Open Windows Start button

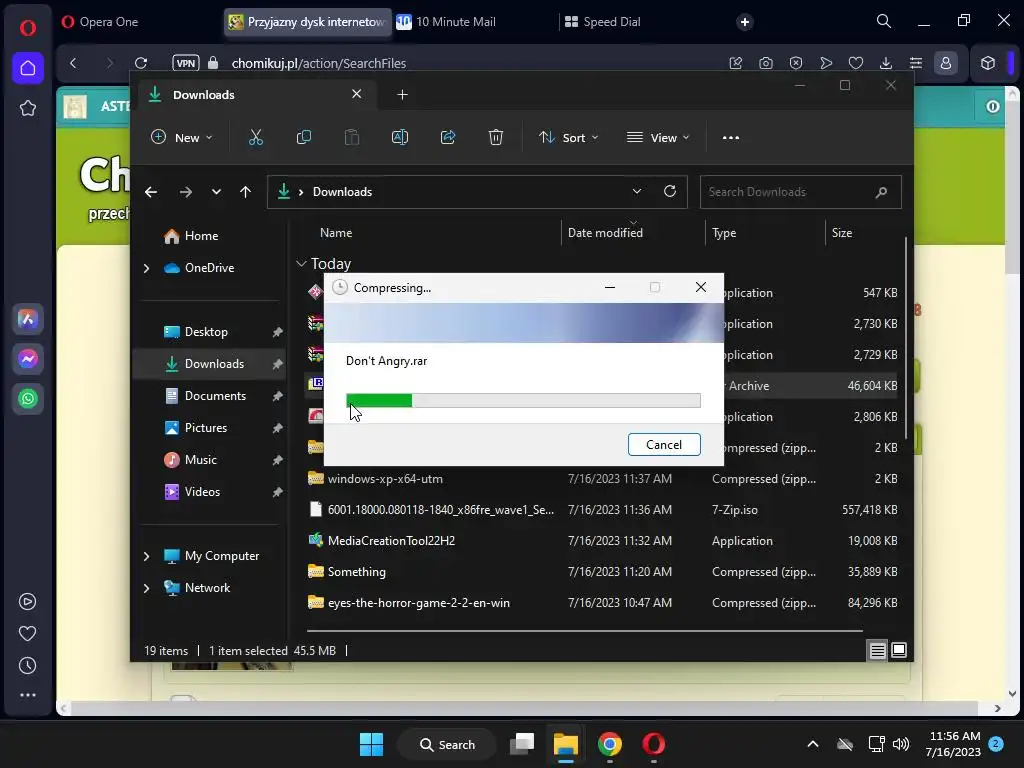[372, 744]
